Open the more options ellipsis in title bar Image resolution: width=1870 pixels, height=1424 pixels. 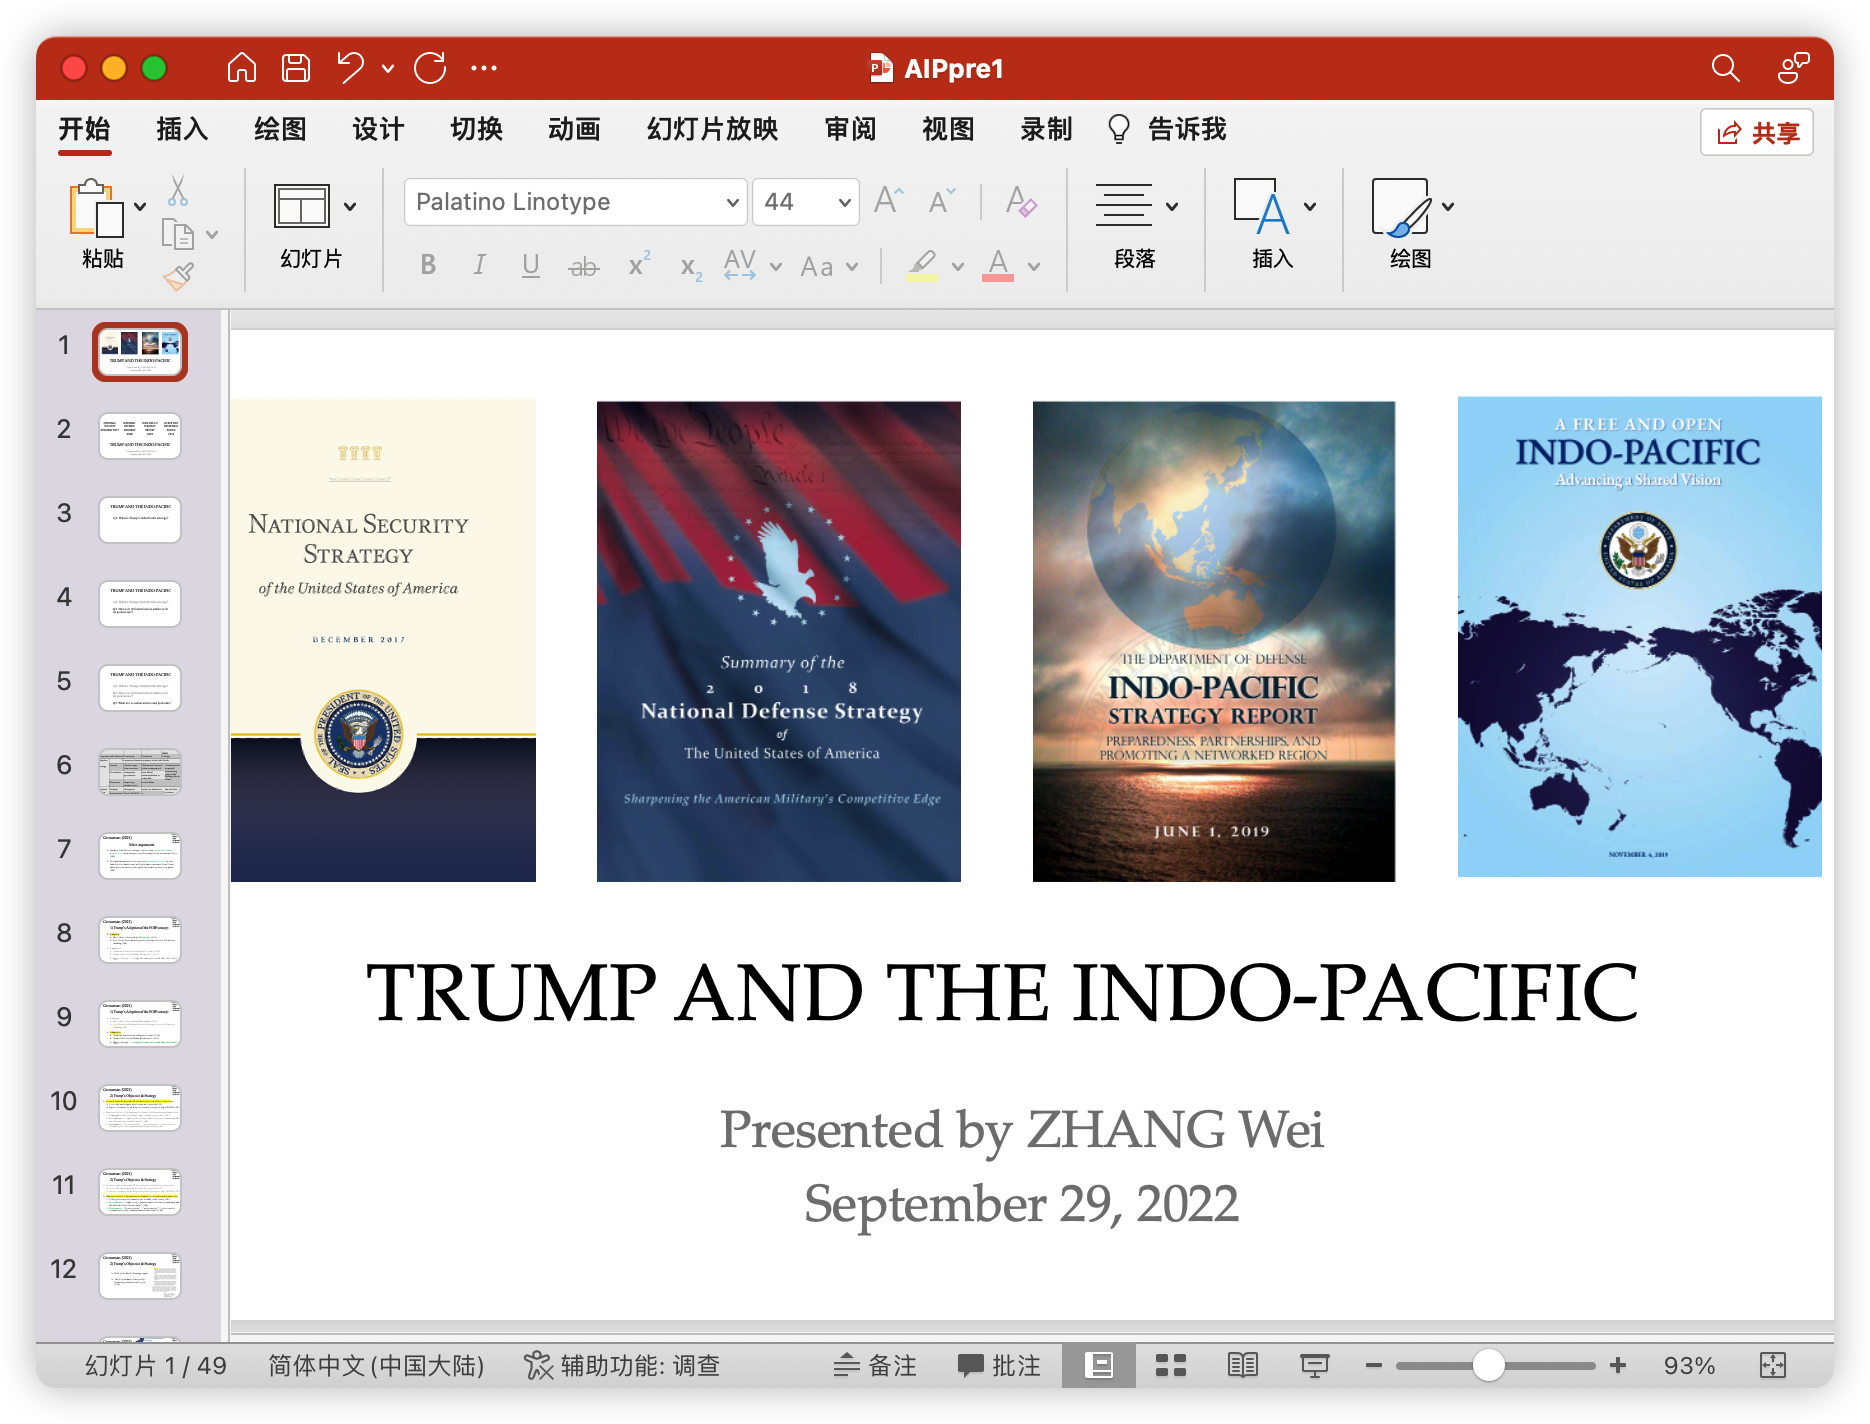(484, 68)
